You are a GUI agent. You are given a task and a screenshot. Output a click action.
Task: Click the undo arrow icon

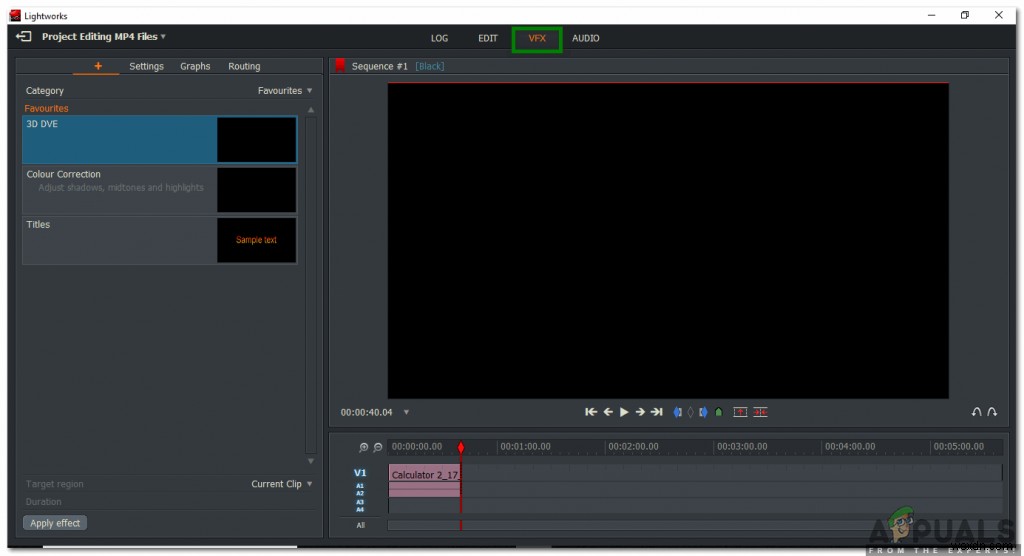coord(977,412)
